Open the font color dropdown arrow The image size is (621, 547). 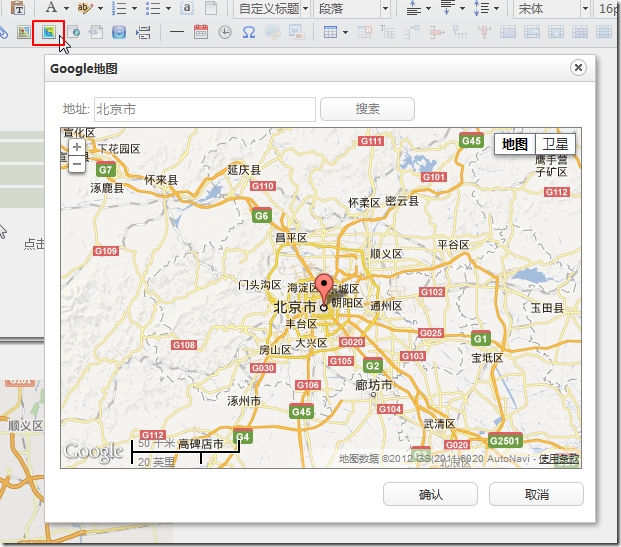point(66,8)
